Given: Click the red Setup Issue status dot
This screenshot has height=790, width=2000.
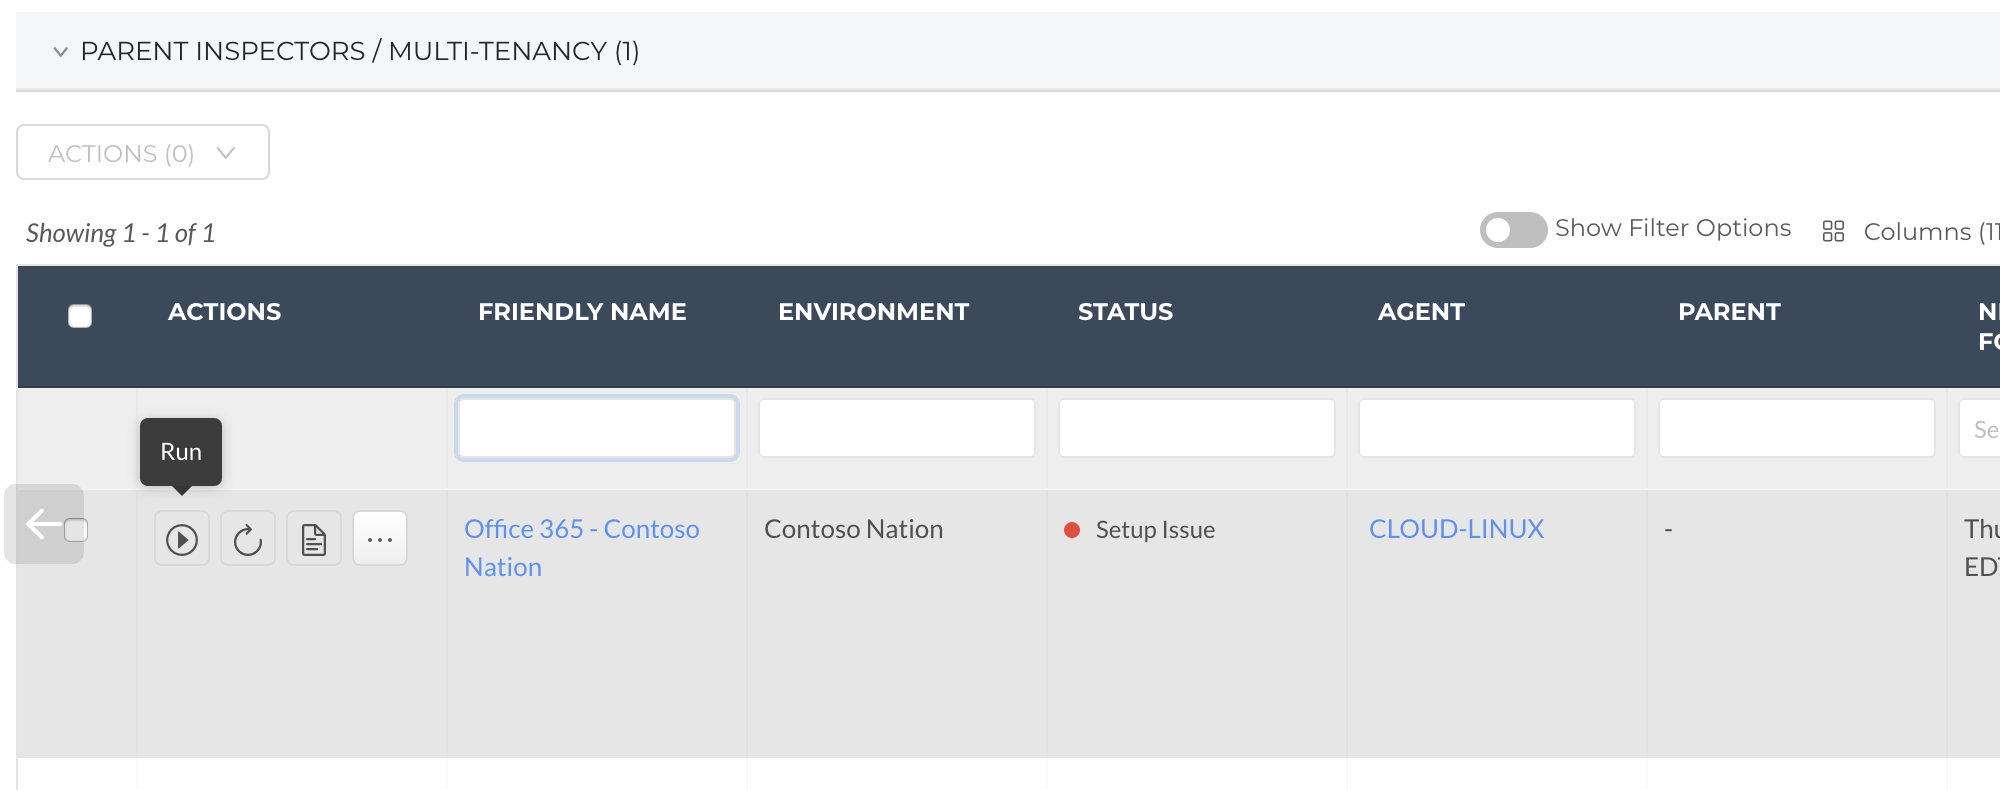Looking at the screenshot, I should coord(1072,530).
